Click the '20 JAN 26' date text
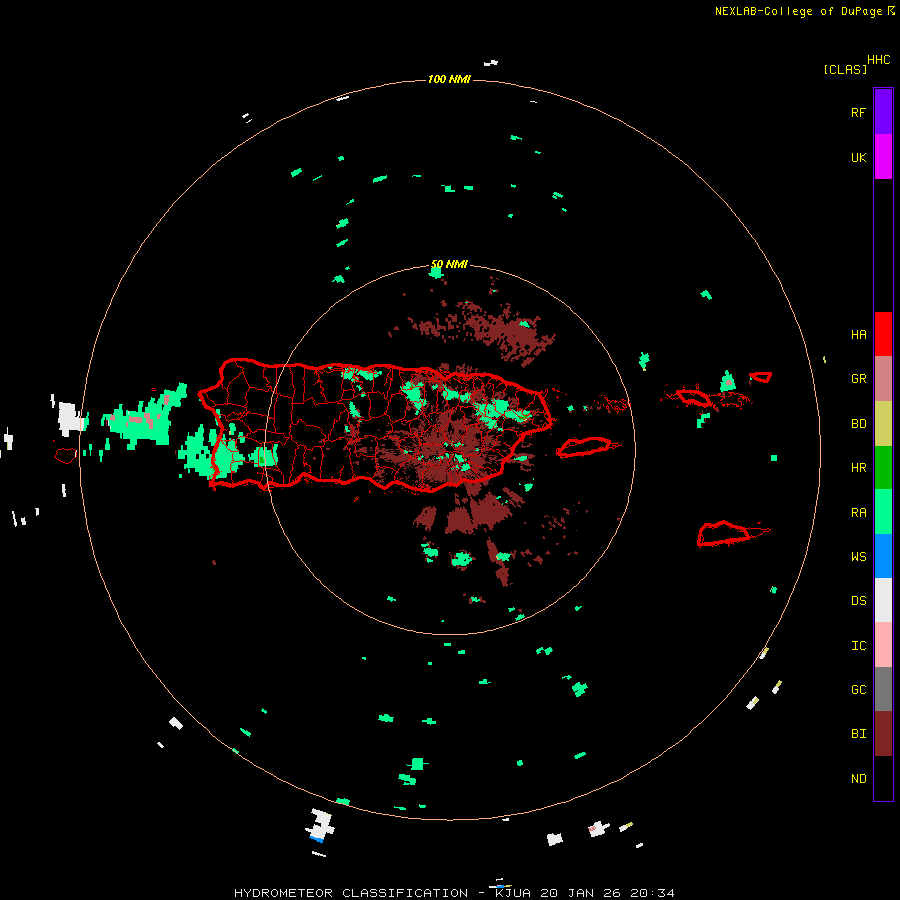Viewport: 900px width, 900px height. coord(581,893)
